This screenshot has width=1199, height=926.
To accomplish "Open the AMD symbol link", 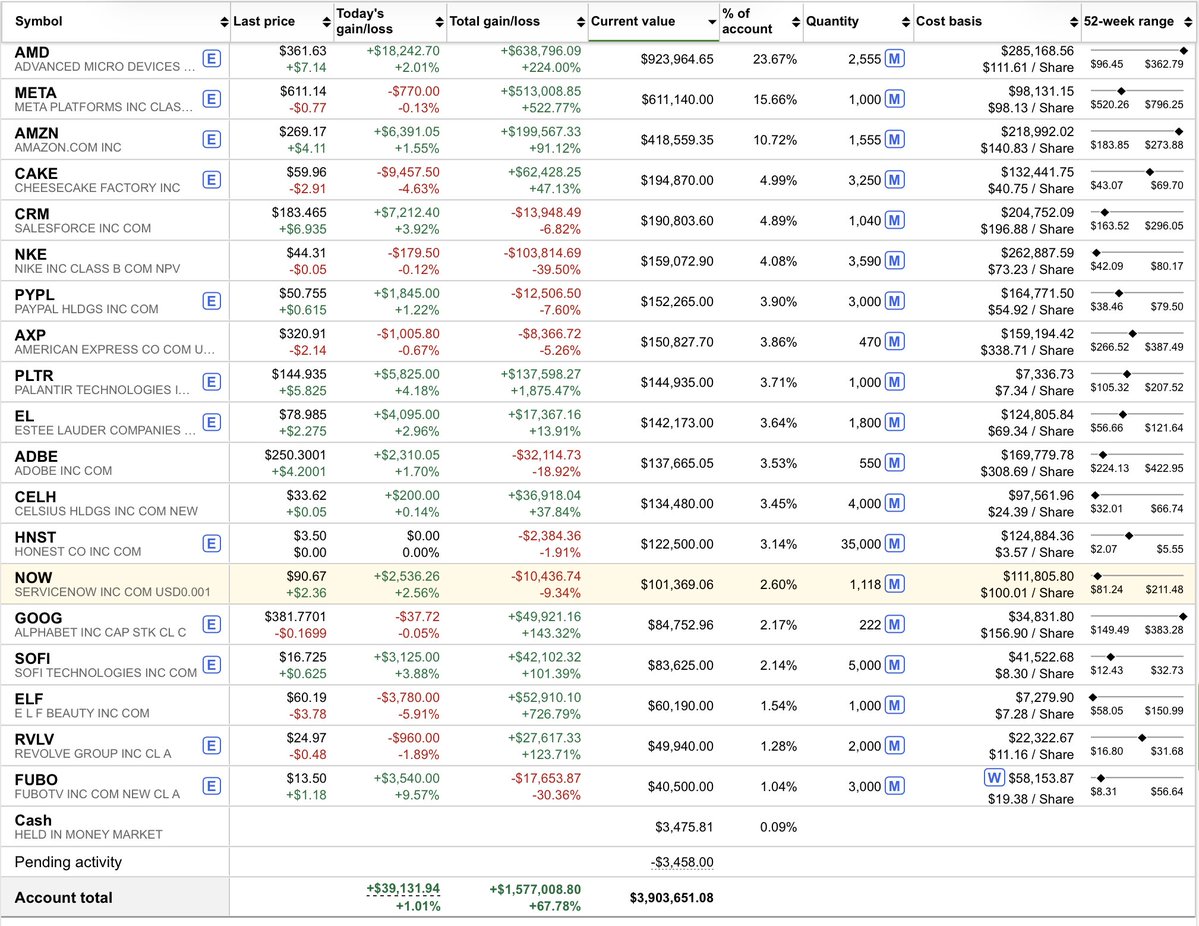I will pos(32,52).
